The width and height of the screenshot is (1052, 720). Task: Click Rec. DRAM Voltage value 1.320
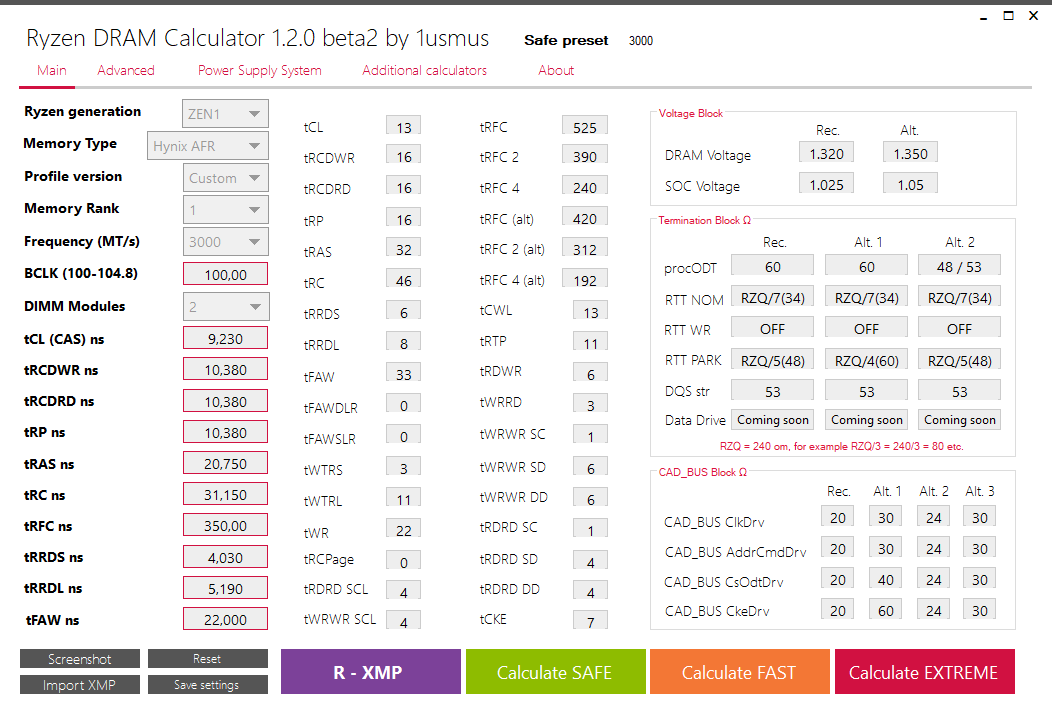tap(827, 153)
